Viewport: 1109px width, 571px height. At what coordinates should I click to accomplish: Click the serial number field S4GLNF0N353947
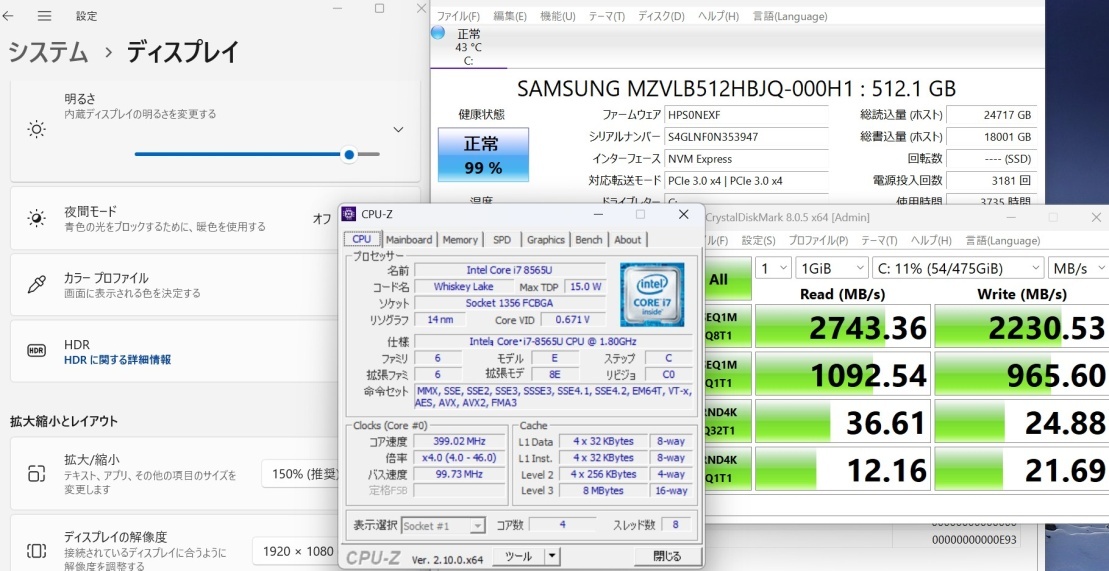click(745, 137)
